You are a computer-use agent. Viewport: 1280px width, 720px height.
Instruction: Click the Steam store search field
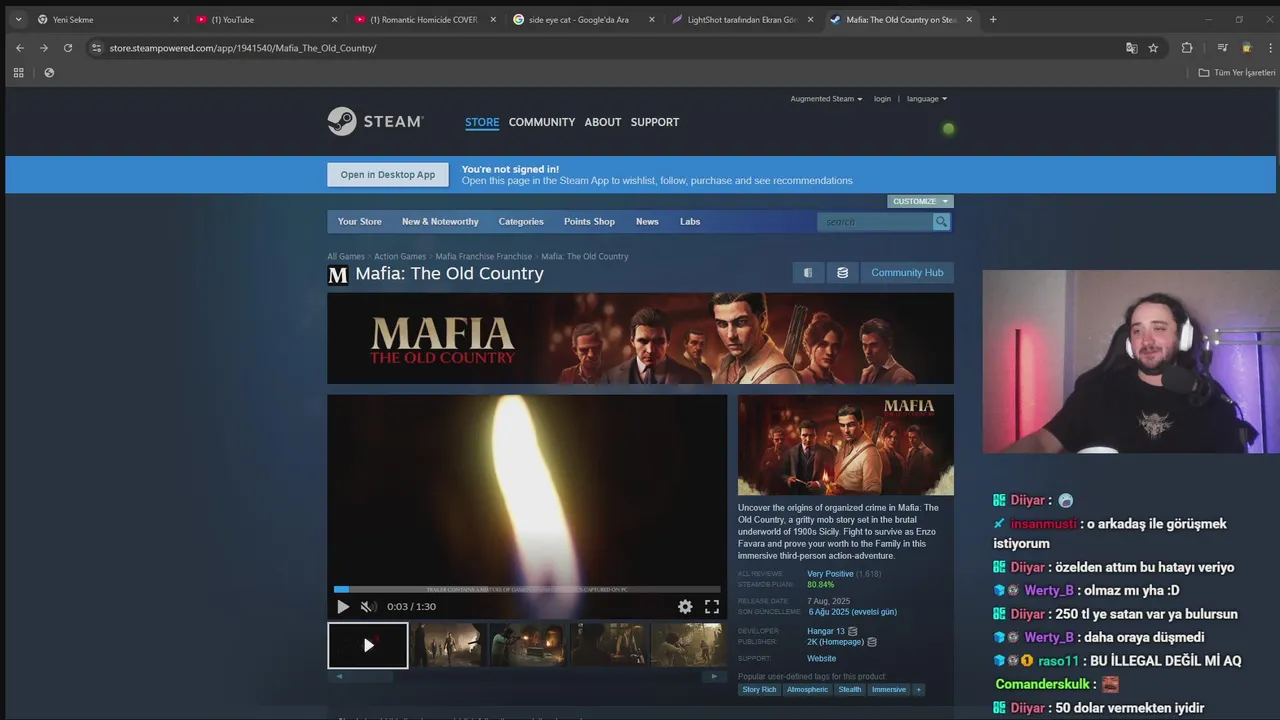875,222
